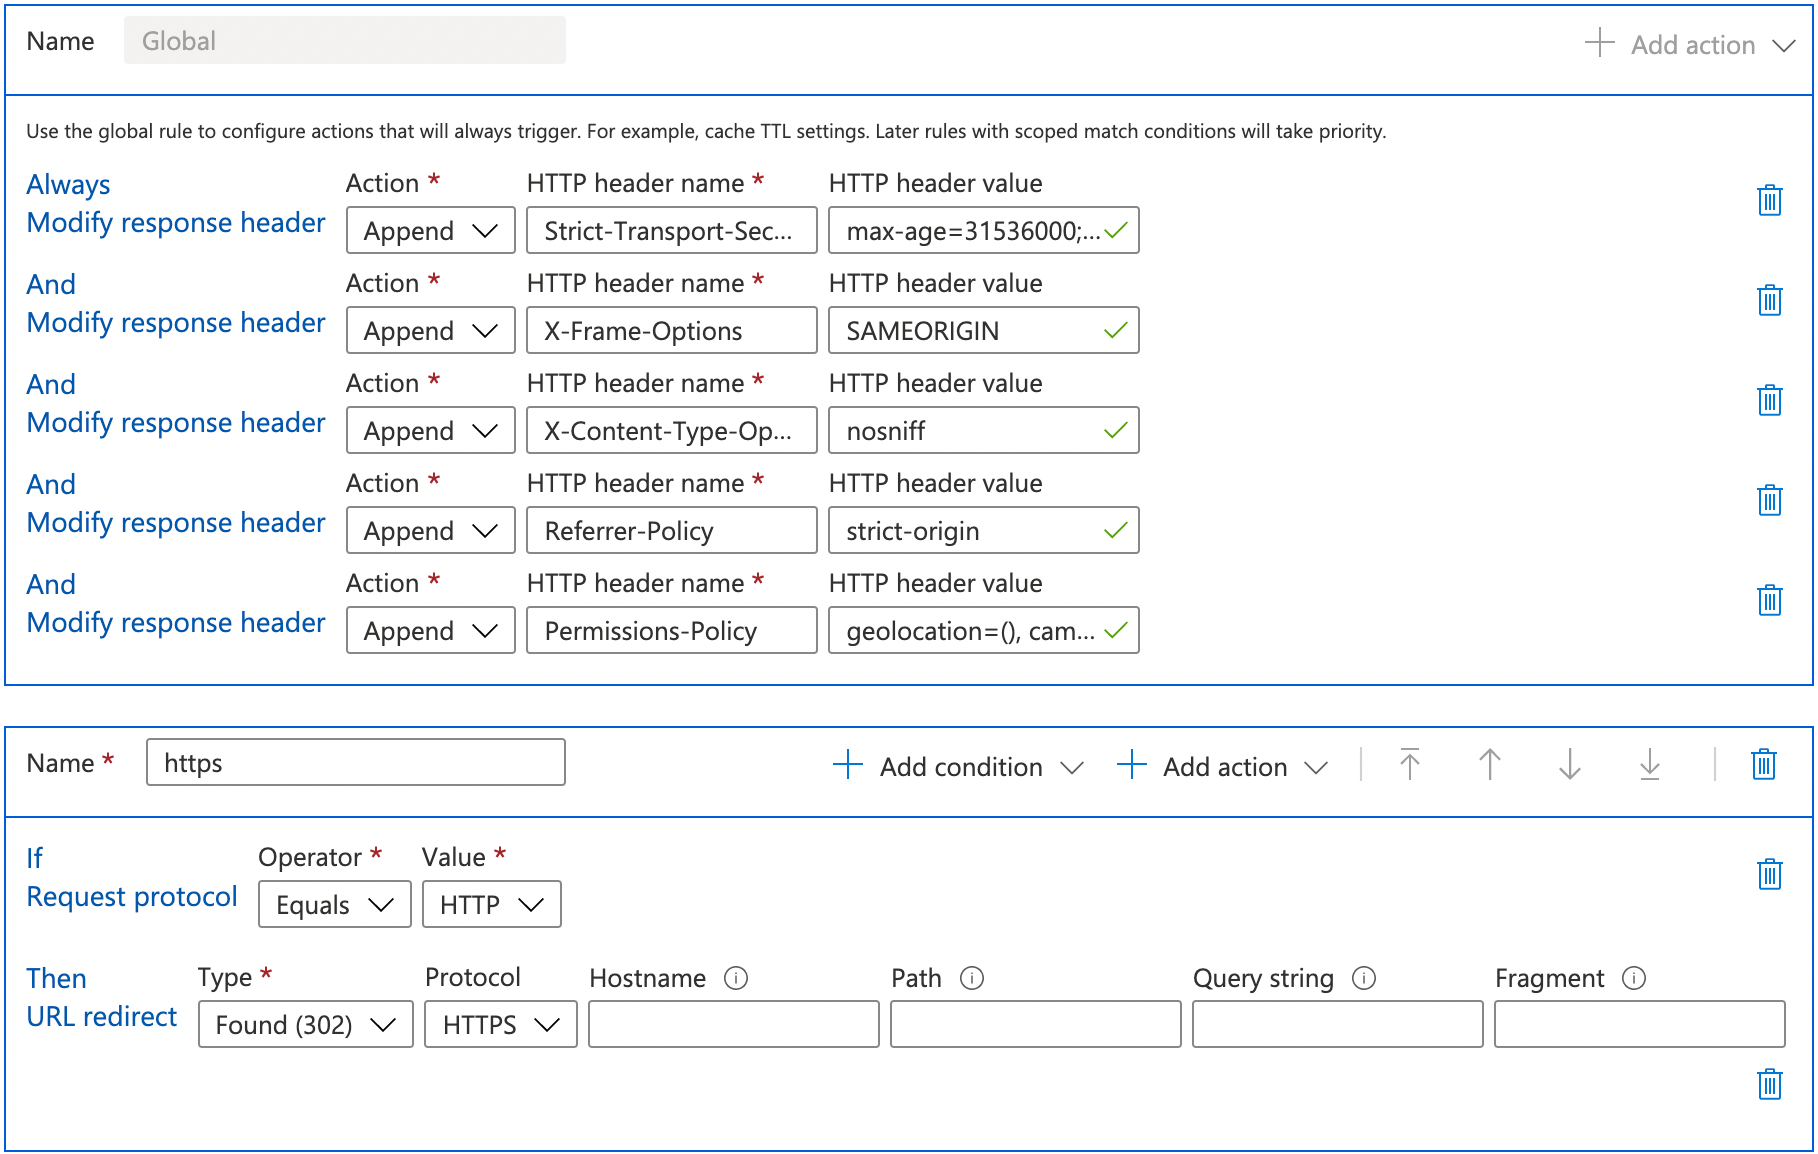Delete the X-Content-Type-Options header action
Image resolution: width=1818 pixels, height=1154 pixels.
tap(1770, 400)
